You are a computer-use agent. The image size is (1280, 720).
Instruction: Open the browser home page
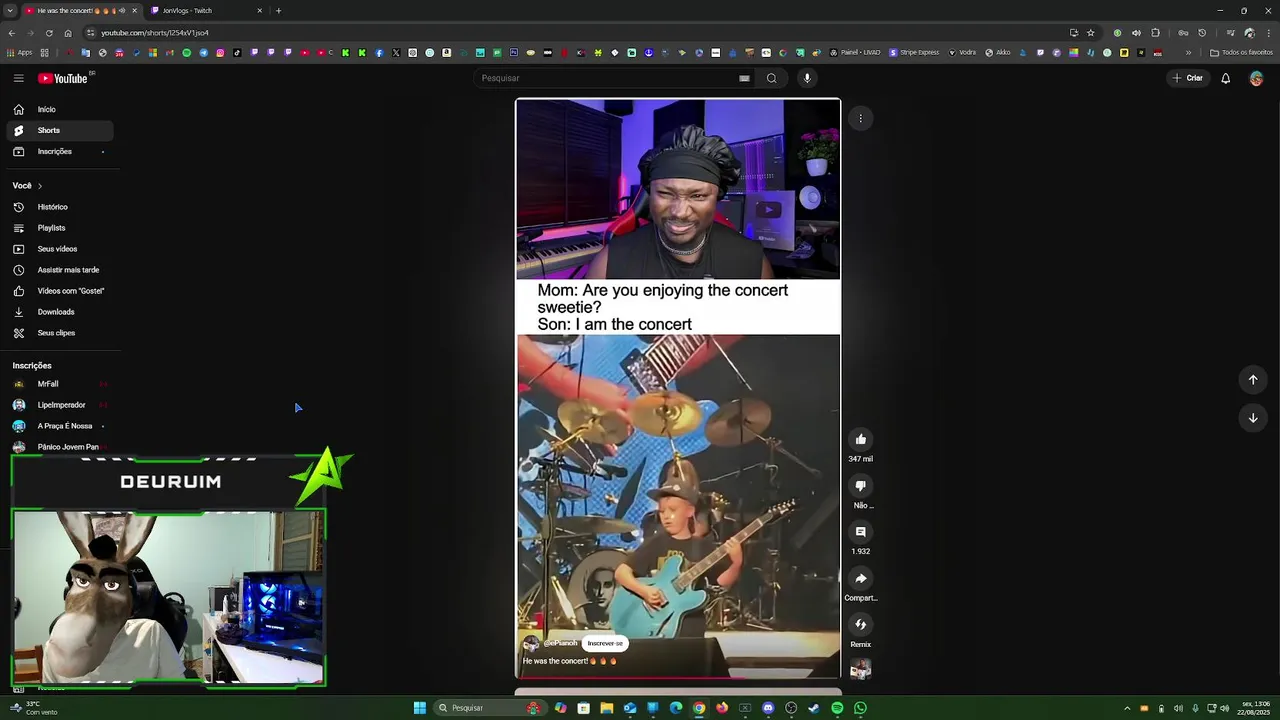[x=67, y=33]
